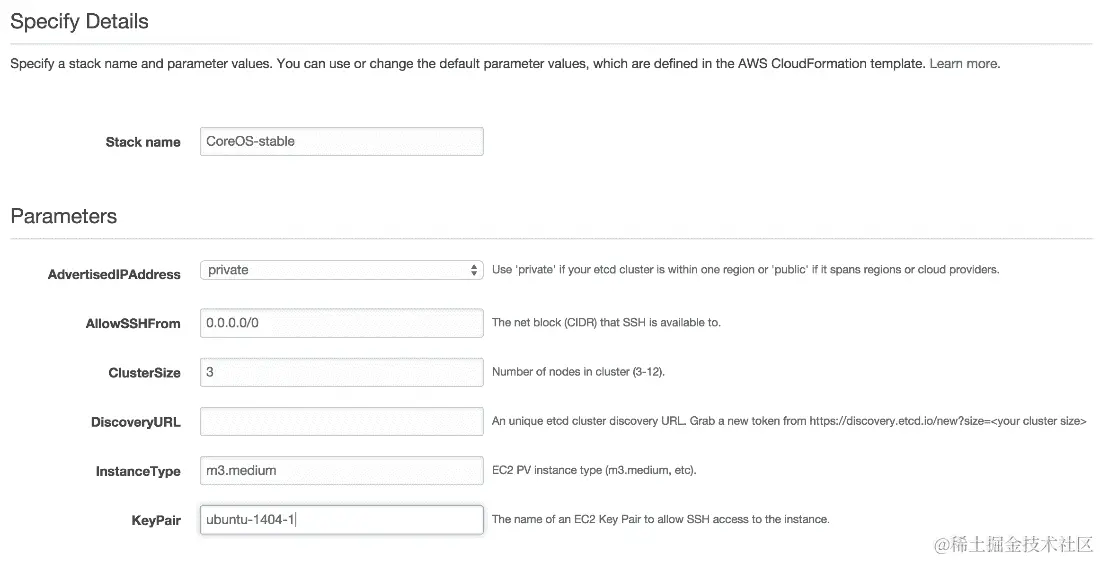This screenshot has width=1100, height=561.
Task: Select the AllowSSHFrom label text
Action: click(133, 323)
